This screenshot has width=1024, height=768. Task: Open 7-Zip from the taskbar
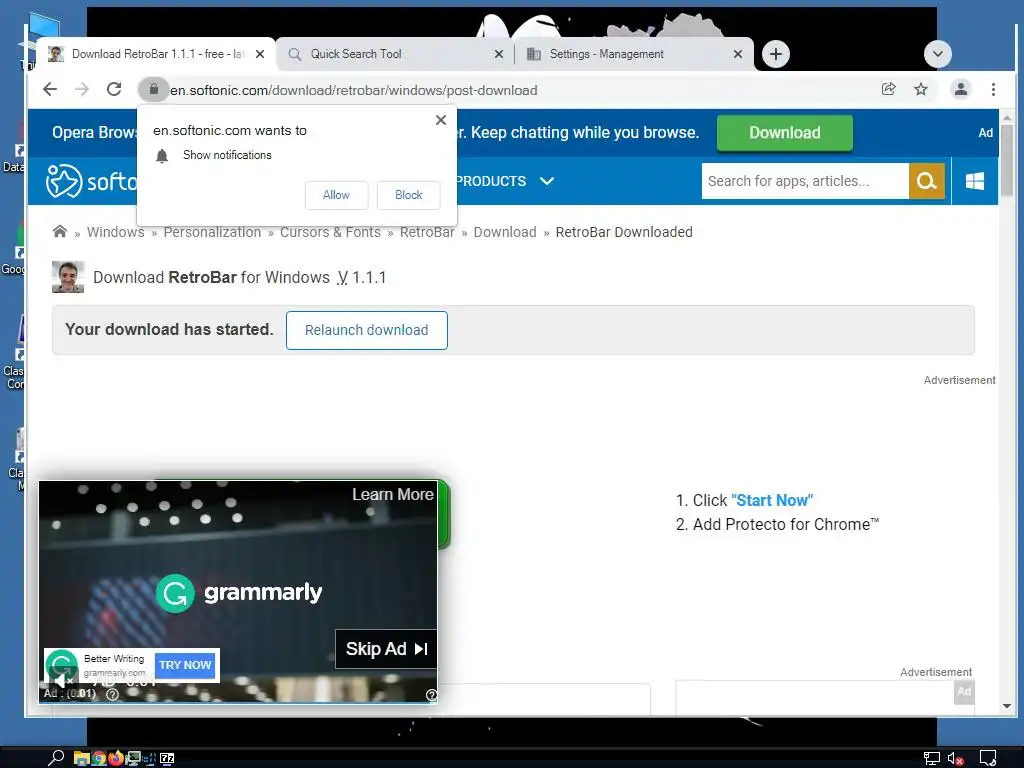pos(167,758)
